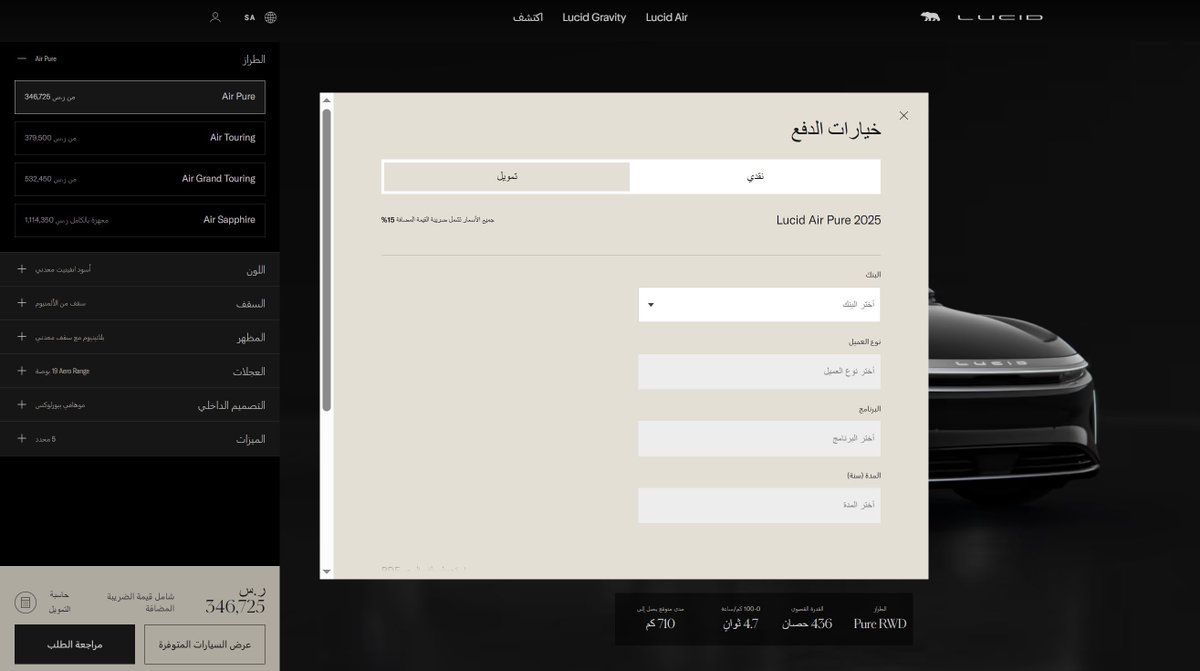The width and height of the screenshot is (1200, 671).
Task: Click the dialog vertical scrollbar thumb
Action: [326, 260]
